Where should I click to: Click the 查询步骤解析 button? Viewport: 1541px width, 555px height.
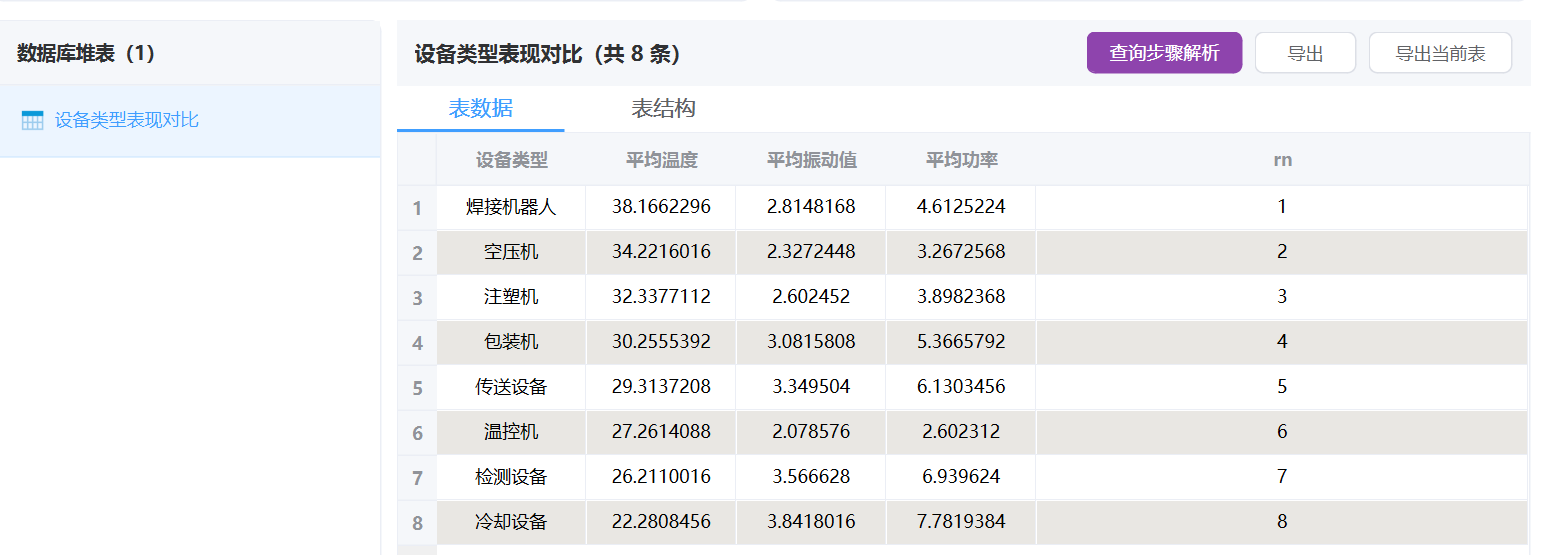click(x=1164, y=53)
